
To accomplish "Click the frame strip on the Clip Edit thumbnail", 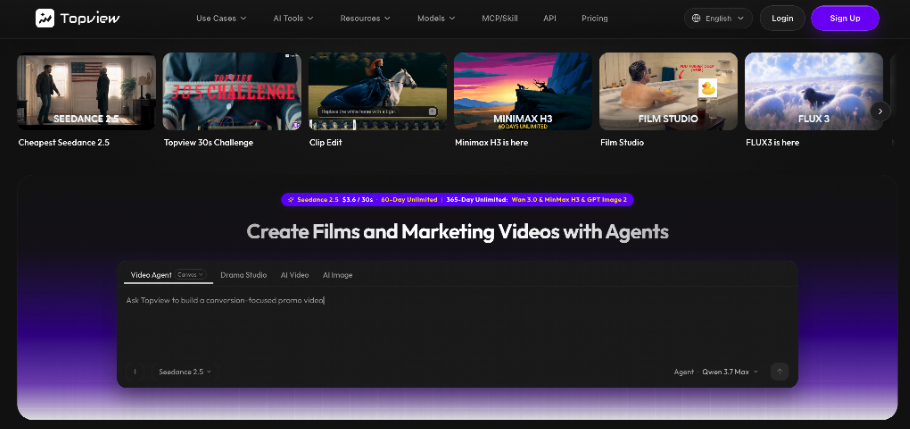I will tap(378, 125).
